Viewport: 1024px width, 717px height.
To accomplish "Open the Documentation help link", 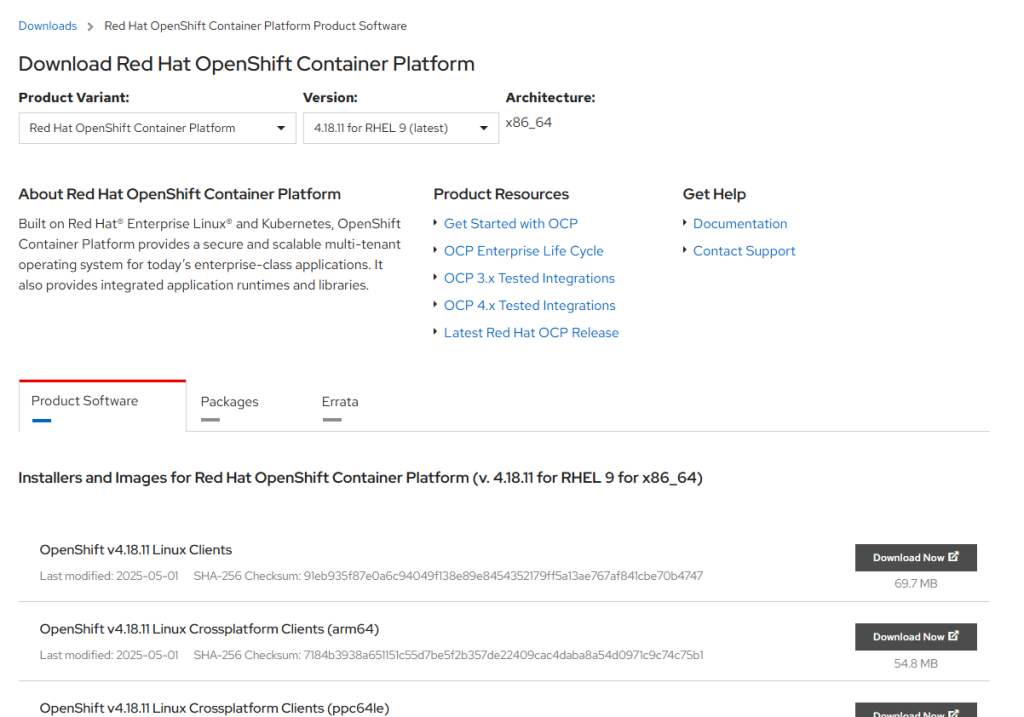I will tap(740, 224).
